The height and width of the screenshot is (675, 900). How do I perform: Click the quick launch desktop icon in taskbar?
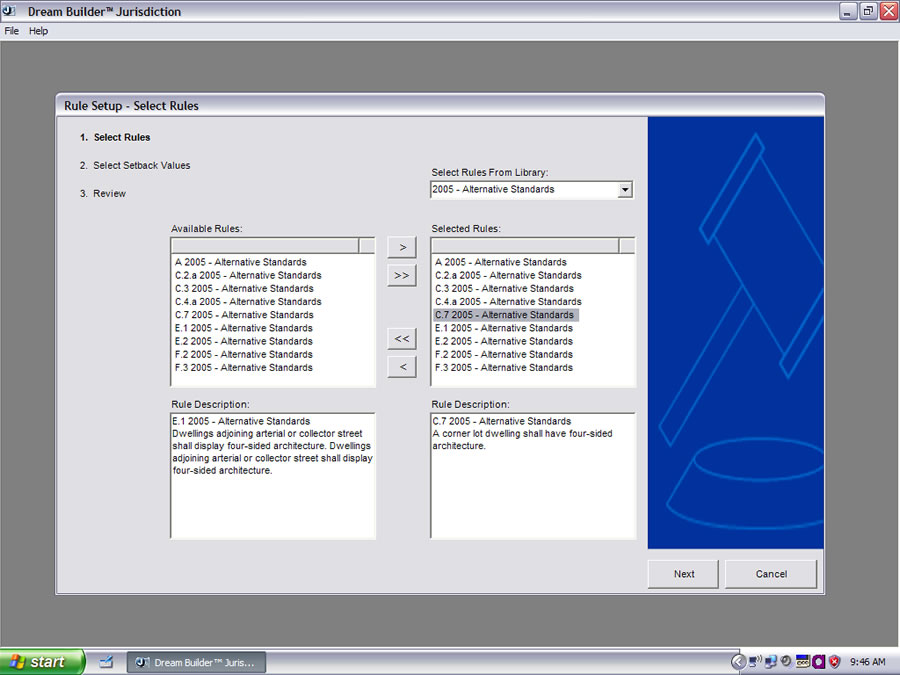point(106,662)
